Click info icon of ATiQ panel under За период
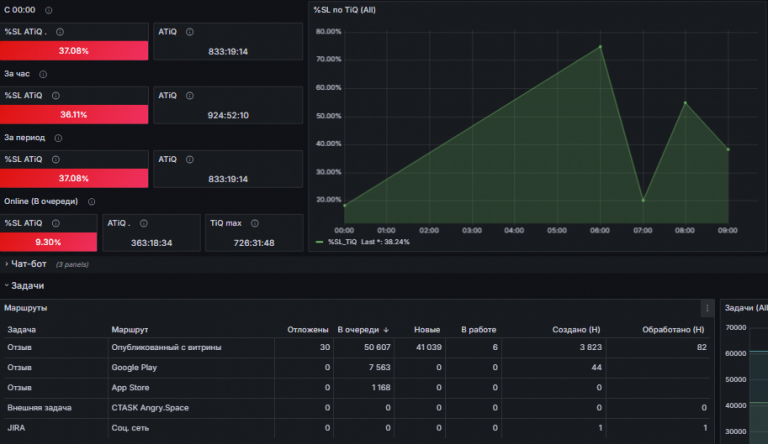Screen dimensions: 768x444 tap(190, 160)
